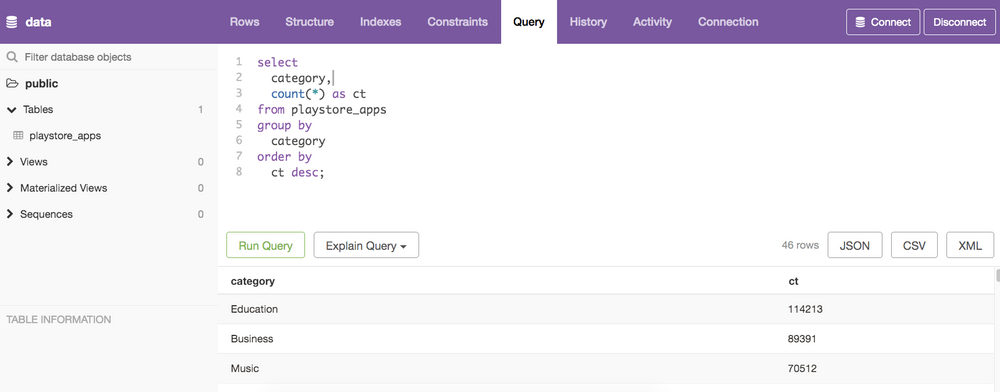Click the TABLE INFORMATION heading
1000x392 pixels.
click(x=59, y=319)
